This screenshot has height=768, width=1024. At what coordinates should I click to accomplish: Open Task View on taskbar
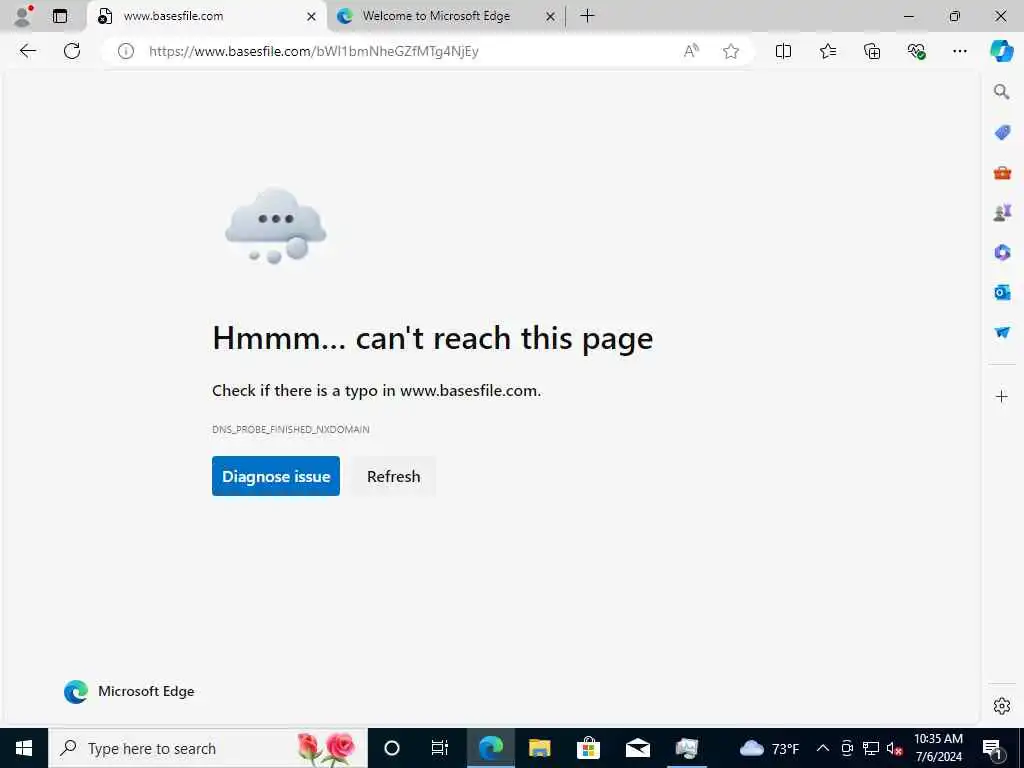pyautogui.click(x=440, y=748)
